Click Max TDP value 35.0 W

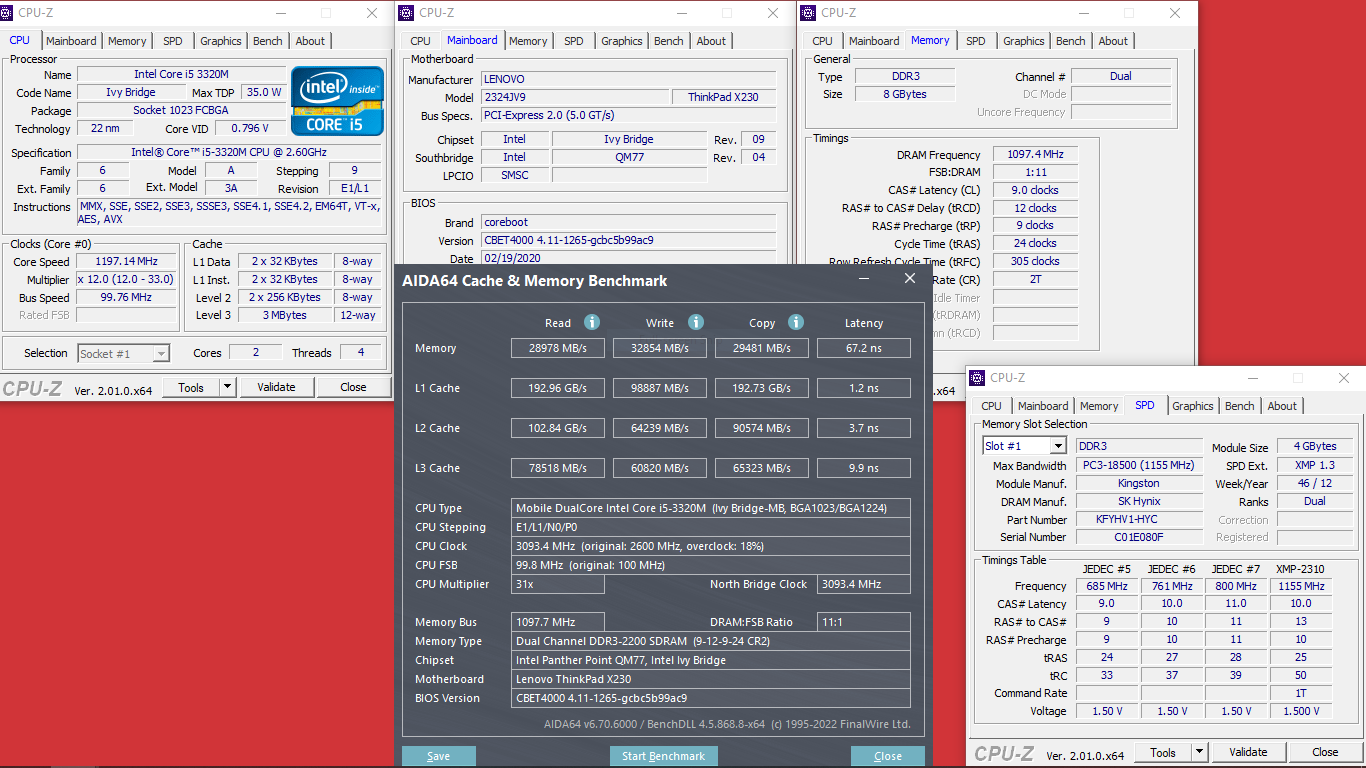click(264, 92)
